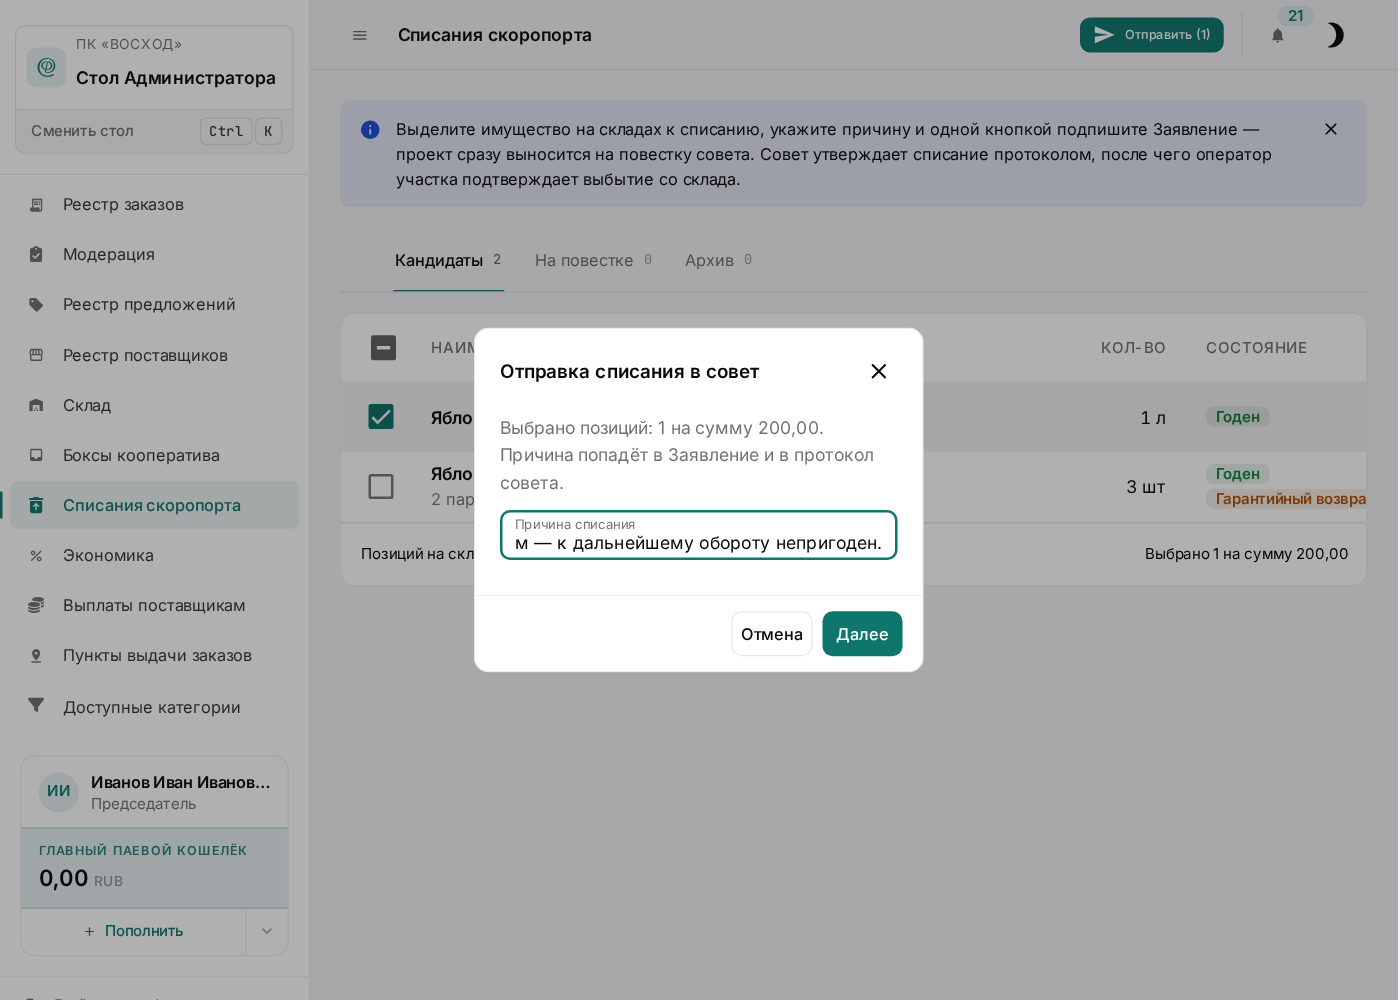Select 'Списания скоропорта' in sidebar

(155, 505)
